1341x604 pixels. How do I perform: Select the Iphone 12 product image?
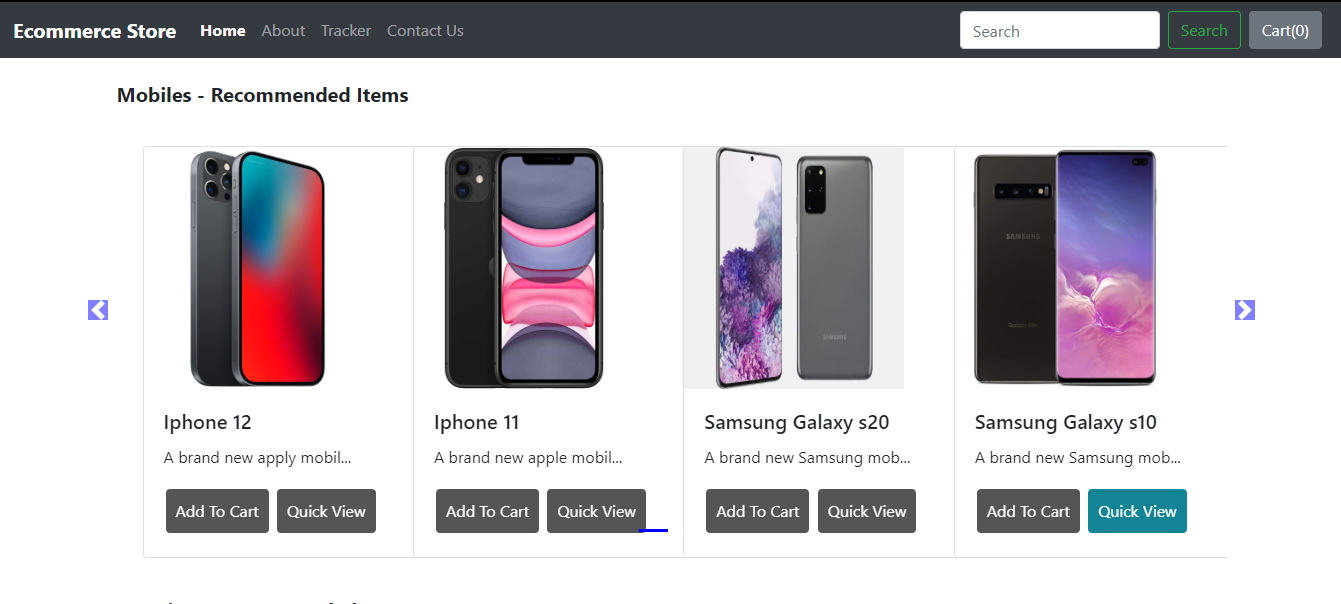coord(258,268)
